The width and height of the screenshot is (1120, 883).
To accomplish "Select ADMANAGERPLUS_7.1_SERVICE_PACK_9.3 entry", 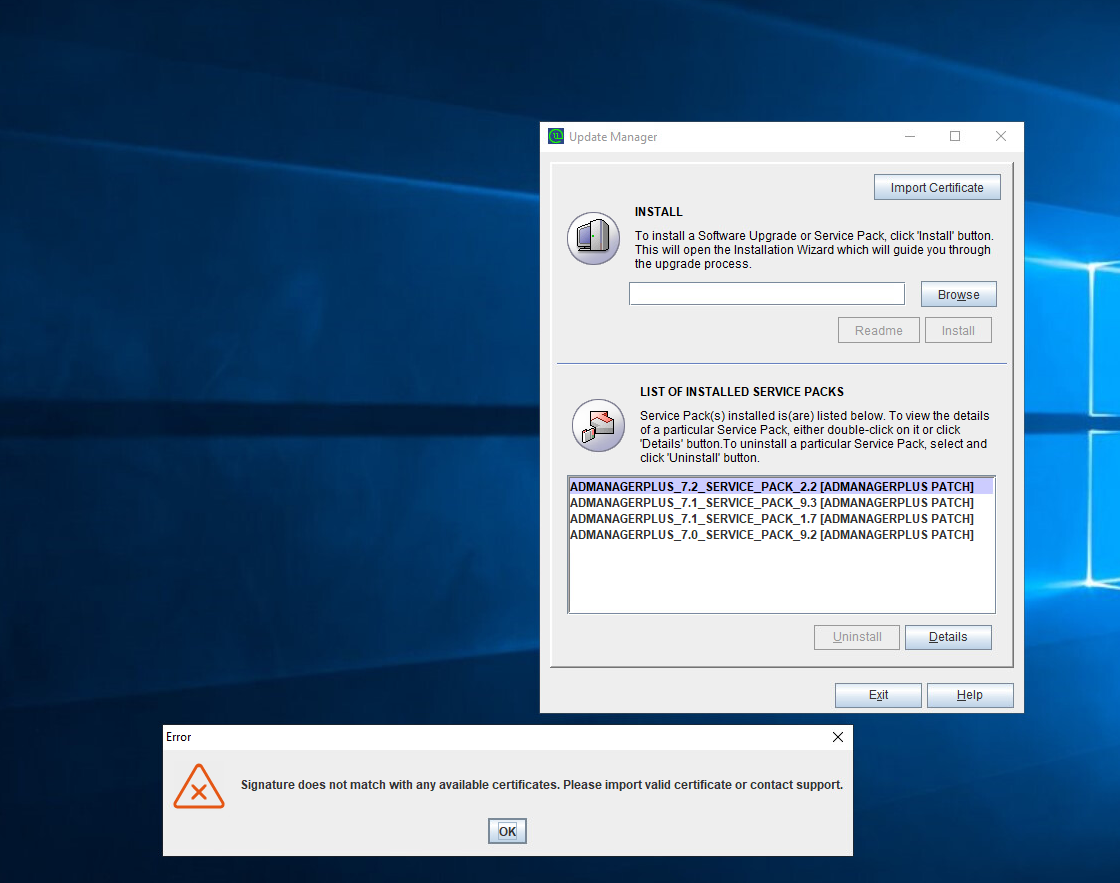I will click(x=781, y=502).
